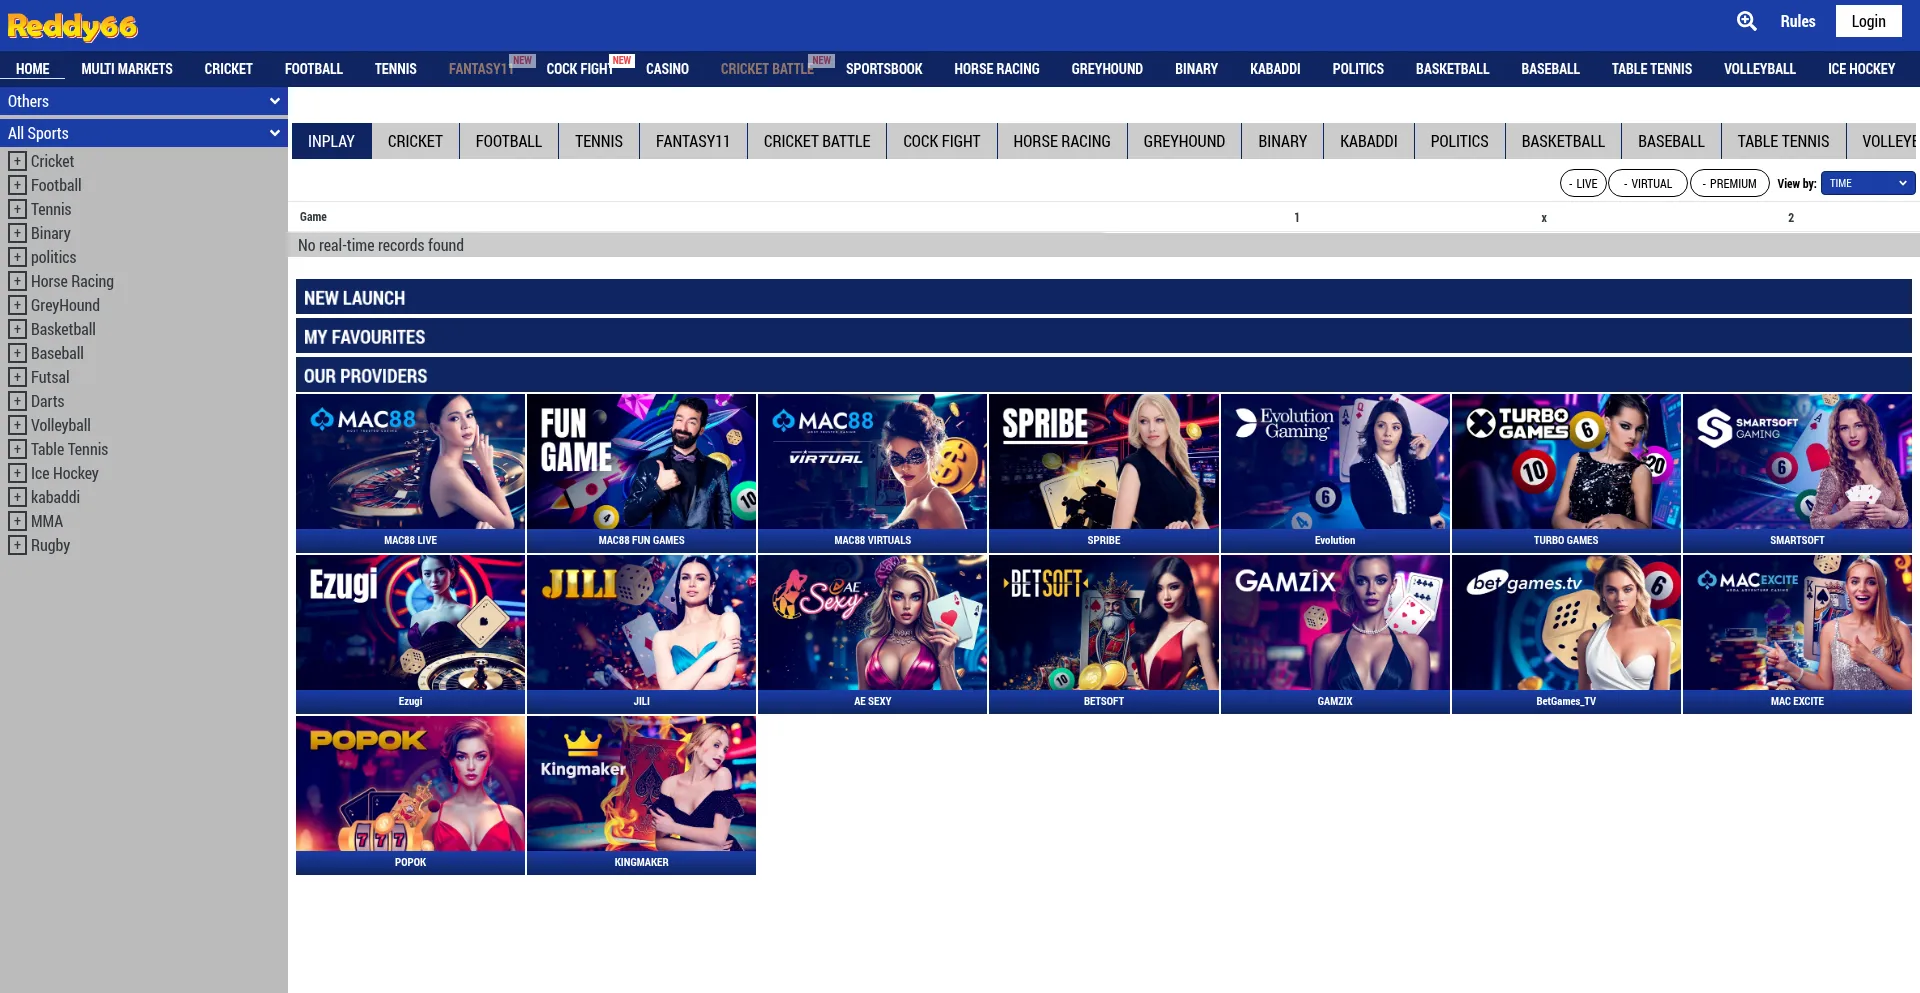The height and width of the screenshot is (993, 1920).
Task: Open the MAC88 VIRTUALS provider
Action: coord(872,473)
